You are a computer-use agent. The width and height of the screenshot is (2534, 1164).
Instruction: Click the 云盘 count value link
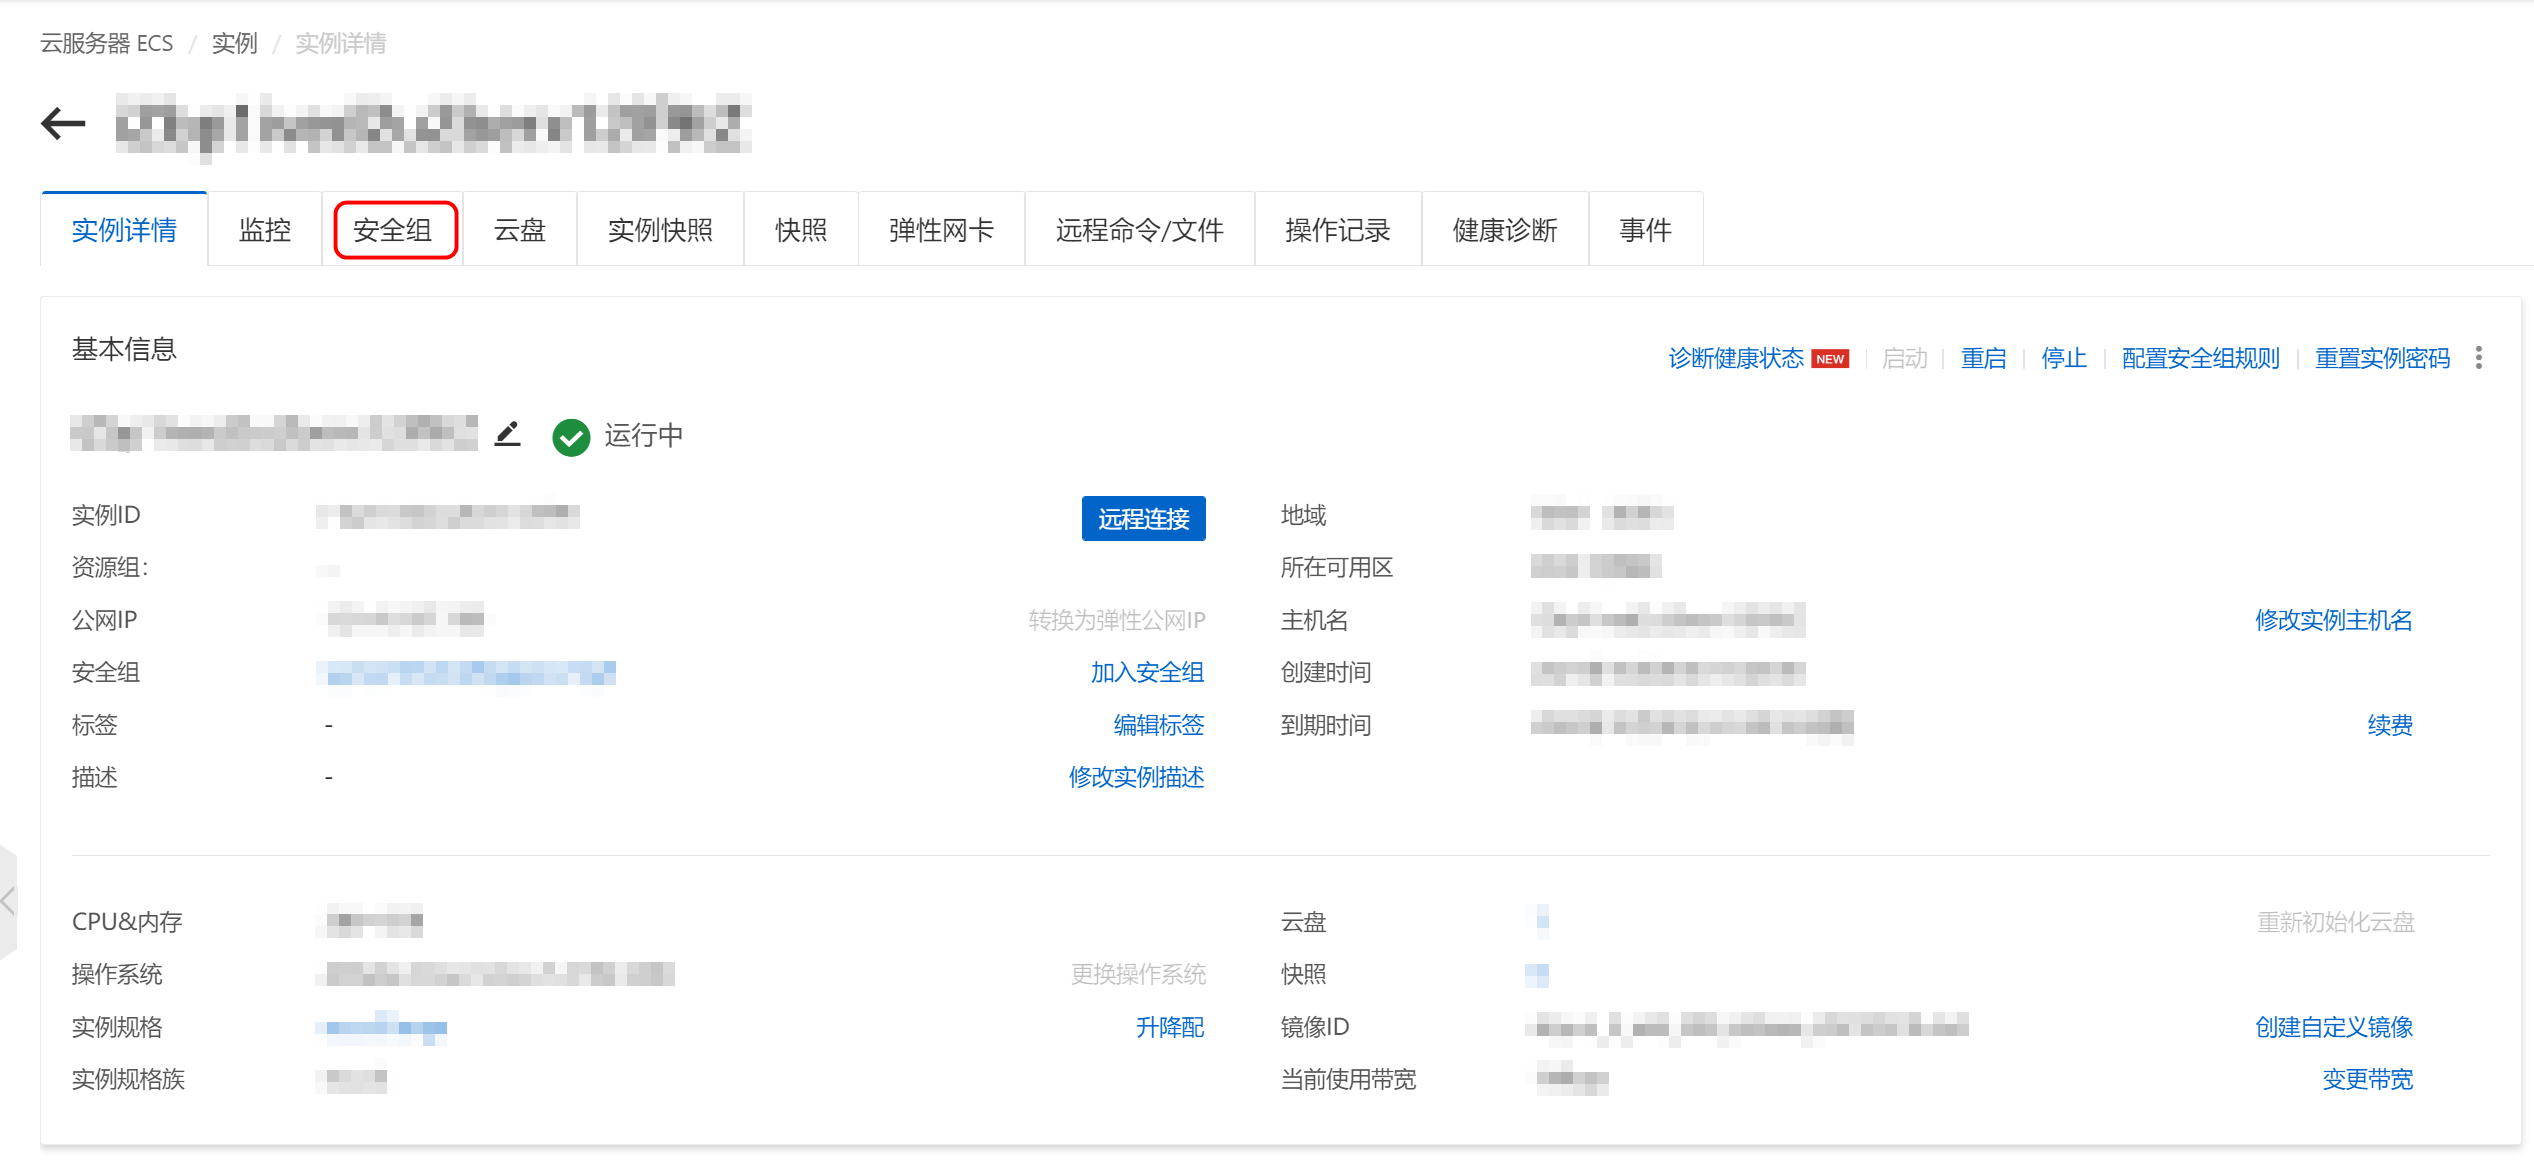[1542, 920]
